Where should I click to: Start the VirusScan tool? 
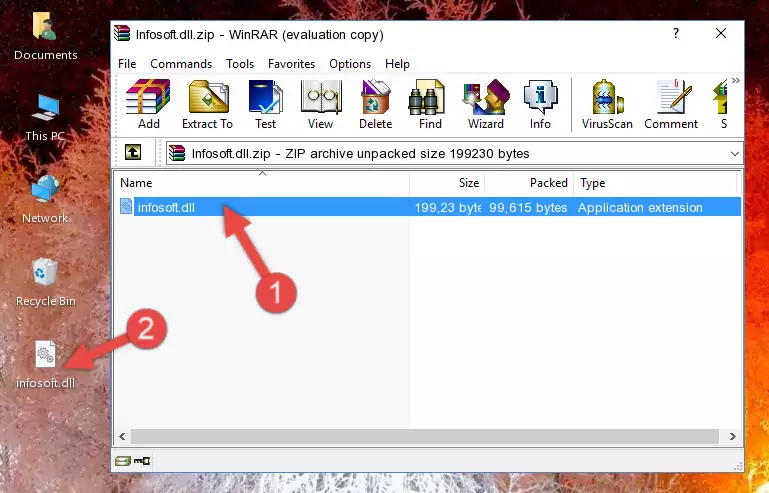(607, 104)
